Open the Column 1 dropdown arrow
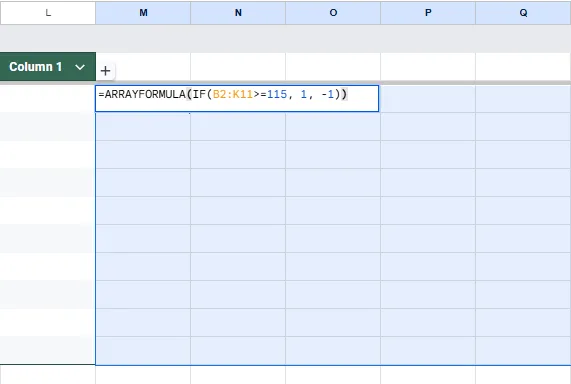The height and width of the screenshot is (384, 571). (80, 67)
